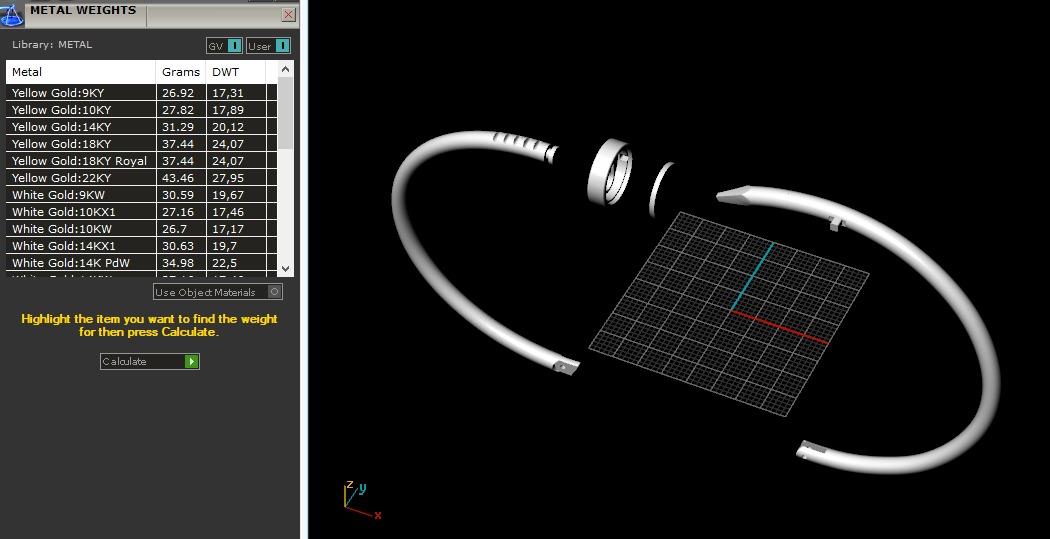The width and height of the screenshot is (1050, 539).
Task: Select the Yellow Gold:22KY row
Action: point(141,178)
